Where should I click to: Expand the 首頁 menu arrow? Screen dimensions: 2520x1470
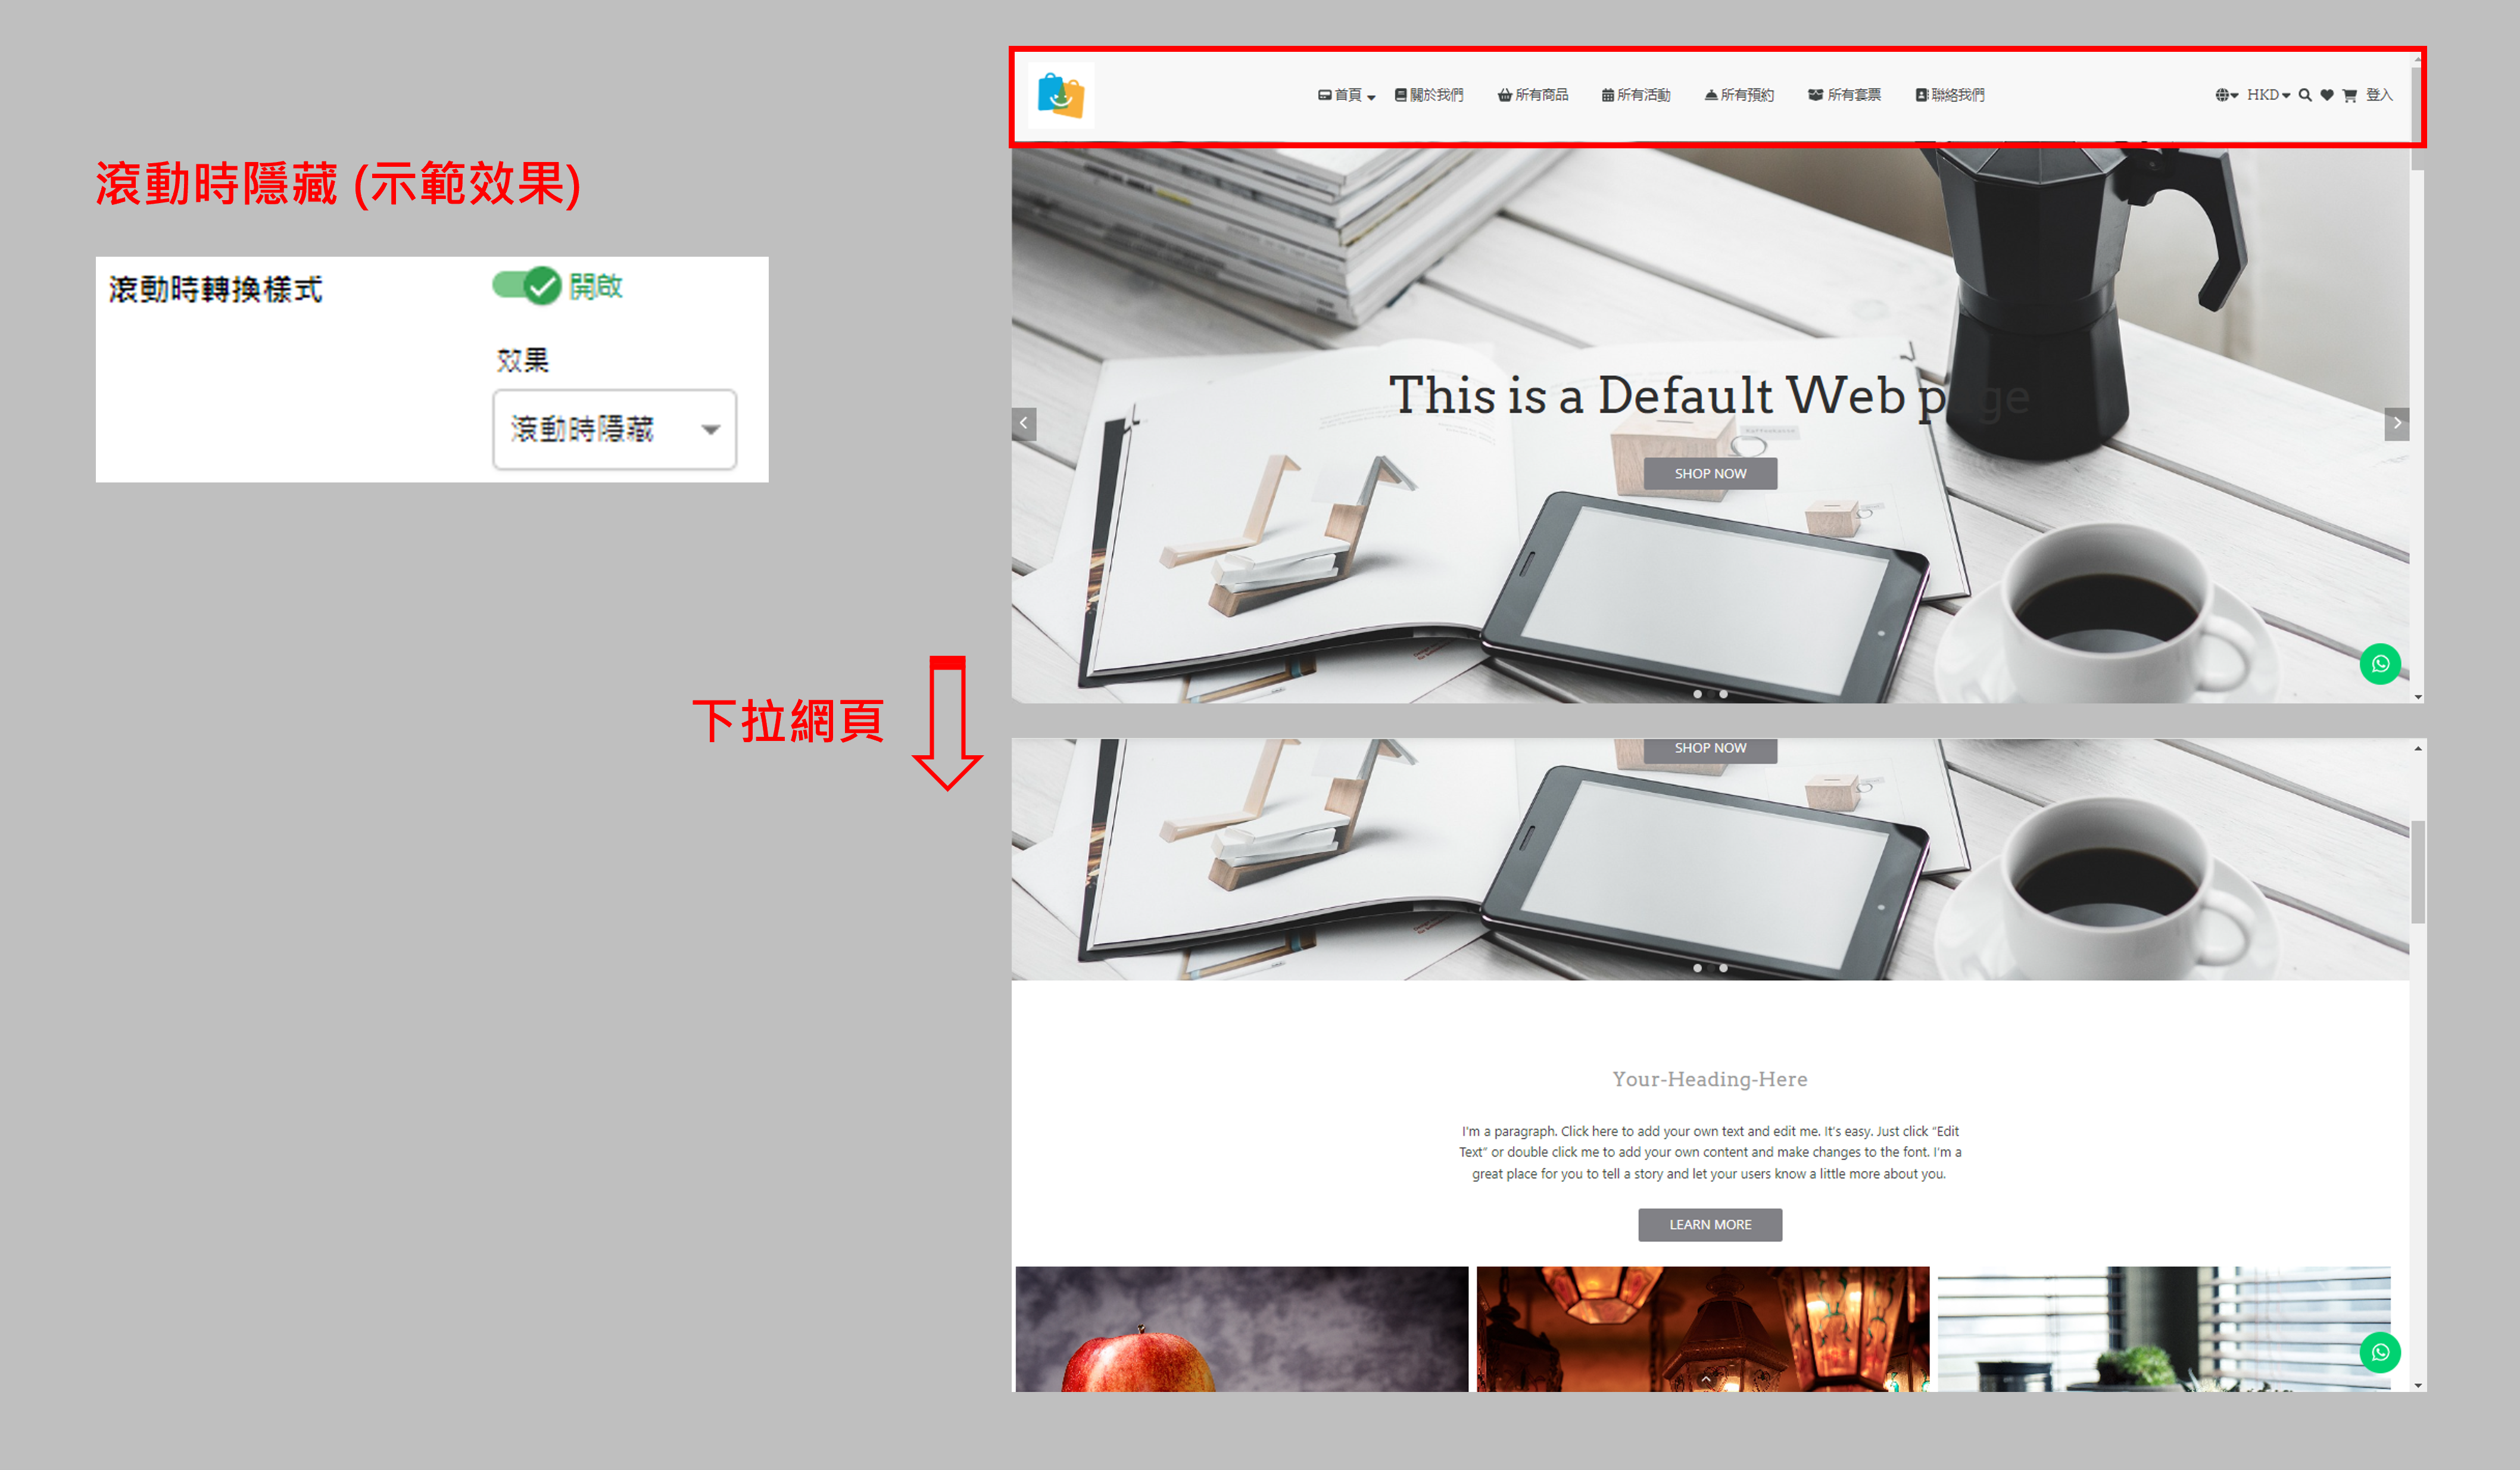1371,97
